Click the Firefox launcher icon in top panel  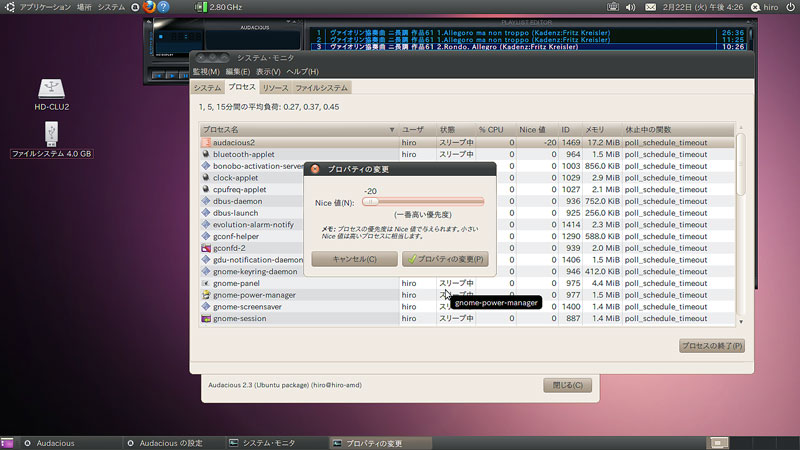click(148, 7)
